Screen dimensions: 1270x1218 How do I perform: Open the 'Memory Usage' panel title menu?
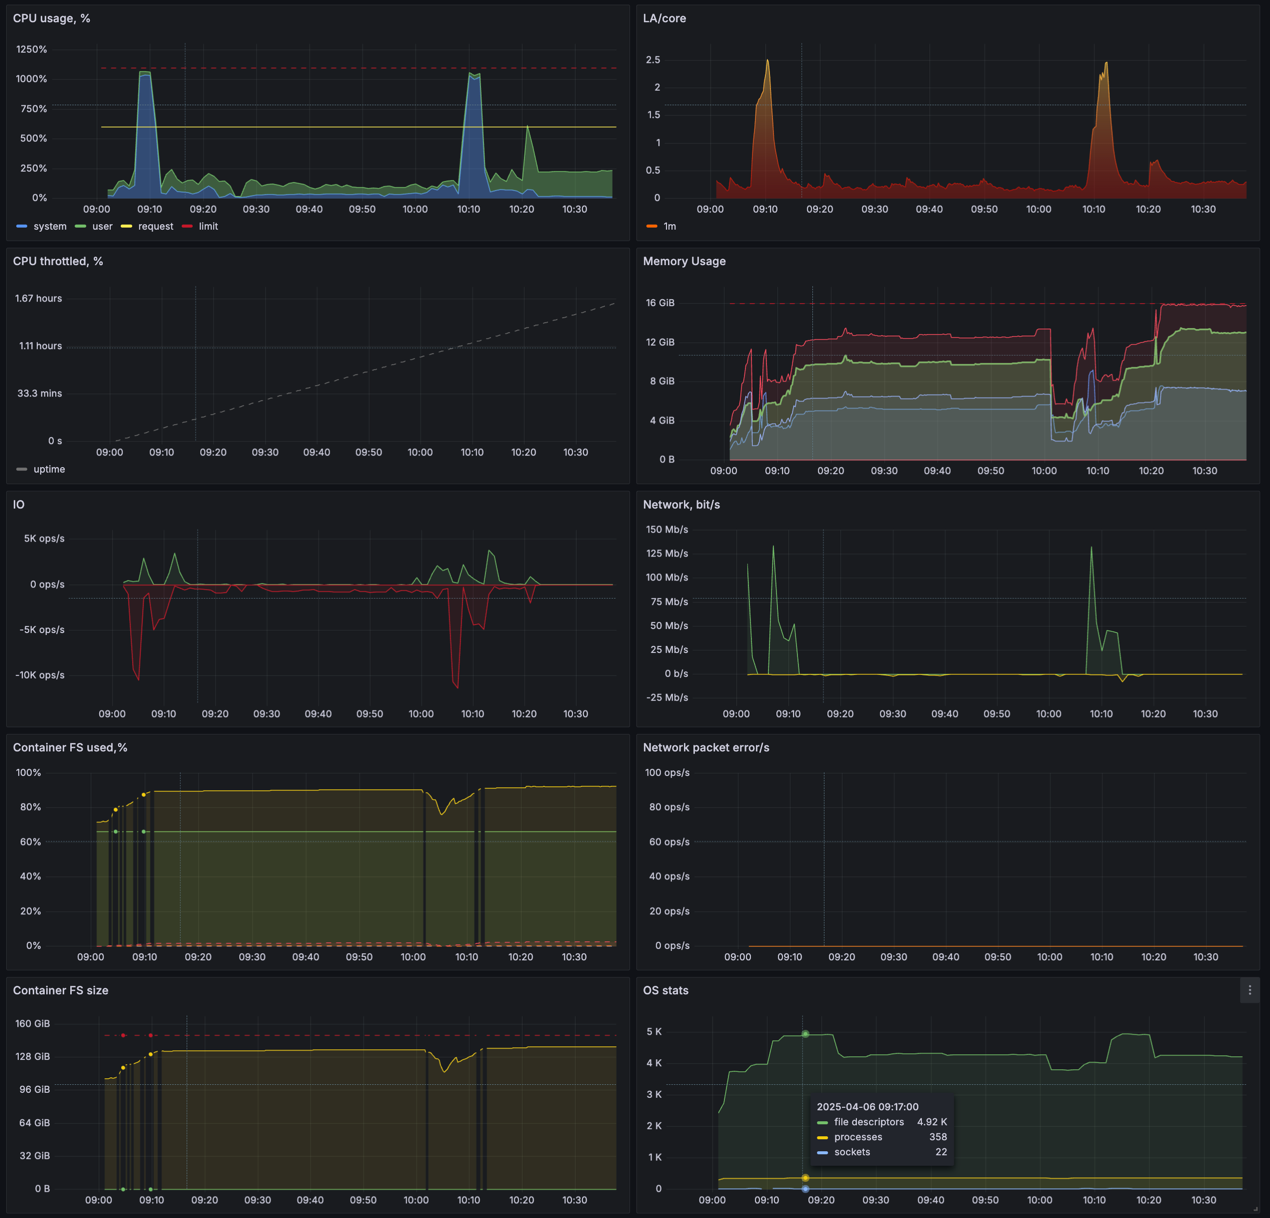click(684, 261)
